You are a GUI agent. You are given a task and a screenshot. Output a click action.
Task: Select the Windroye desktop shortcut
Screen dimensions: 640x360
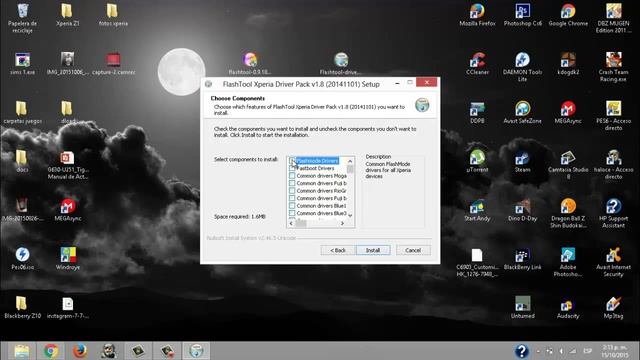[x=67, y=259]
